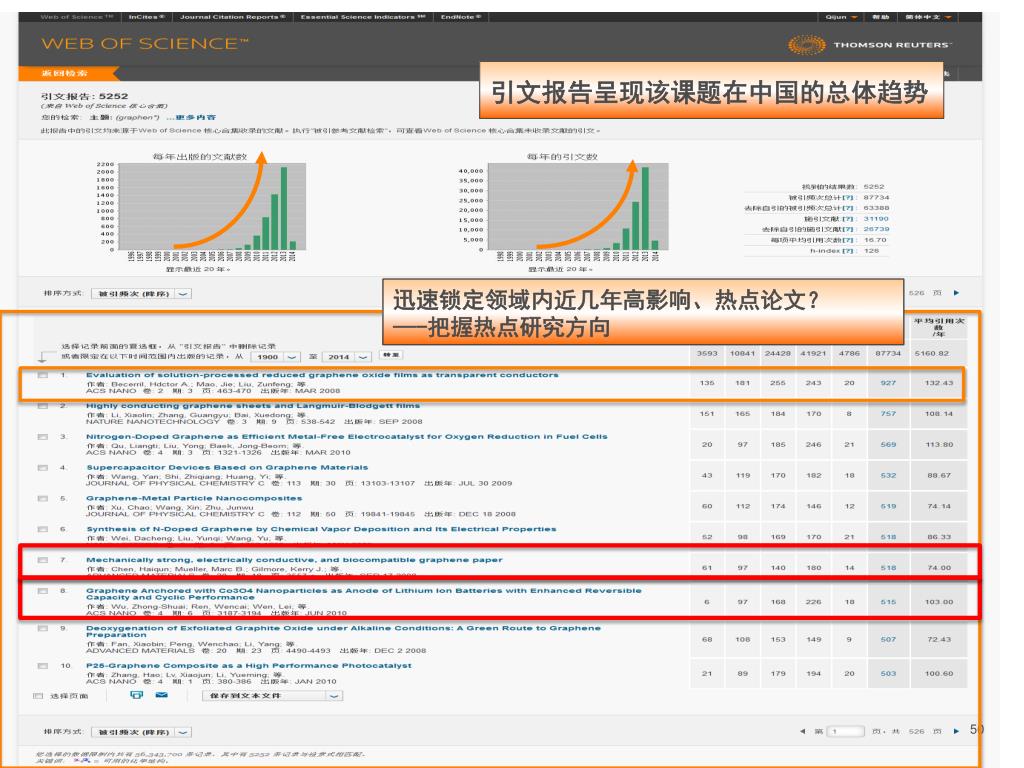Click the Thomson Reuters logo
The image size is (1024, 768).
870,44
